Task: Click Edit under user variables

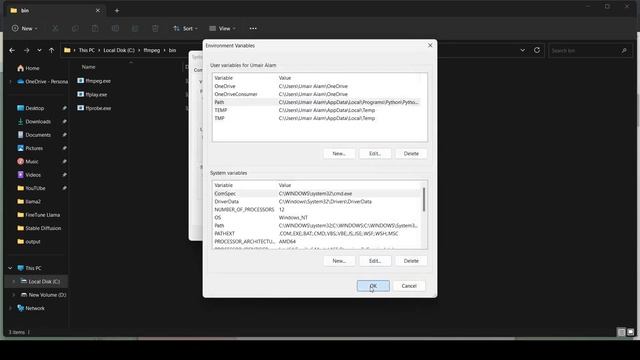Action: [x=375, y=153]
